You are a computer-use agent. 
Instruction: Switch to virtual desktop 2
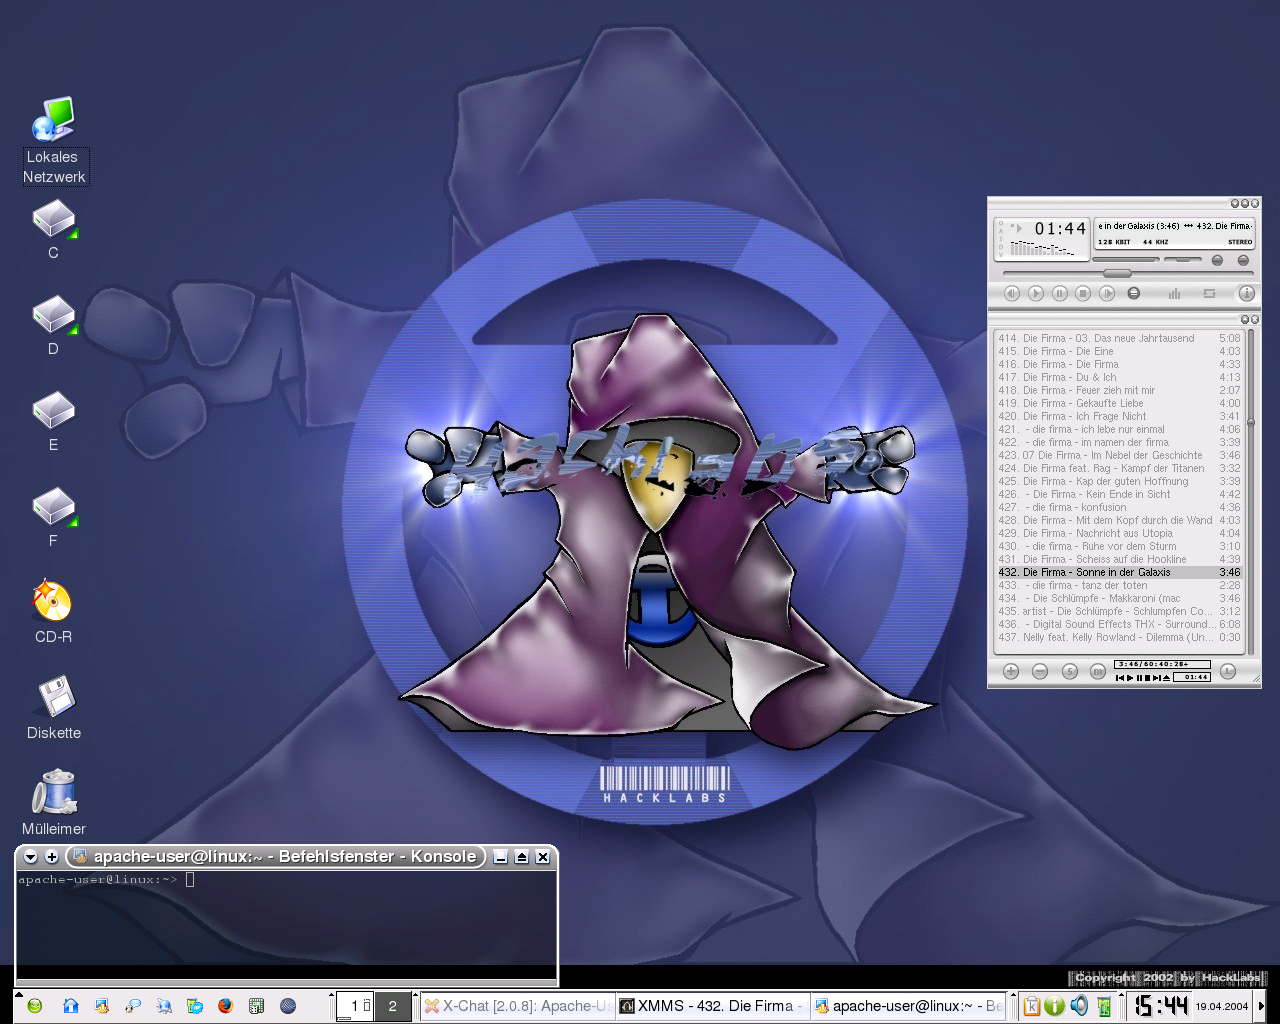pyautogui.click(x=392, y=1006)
